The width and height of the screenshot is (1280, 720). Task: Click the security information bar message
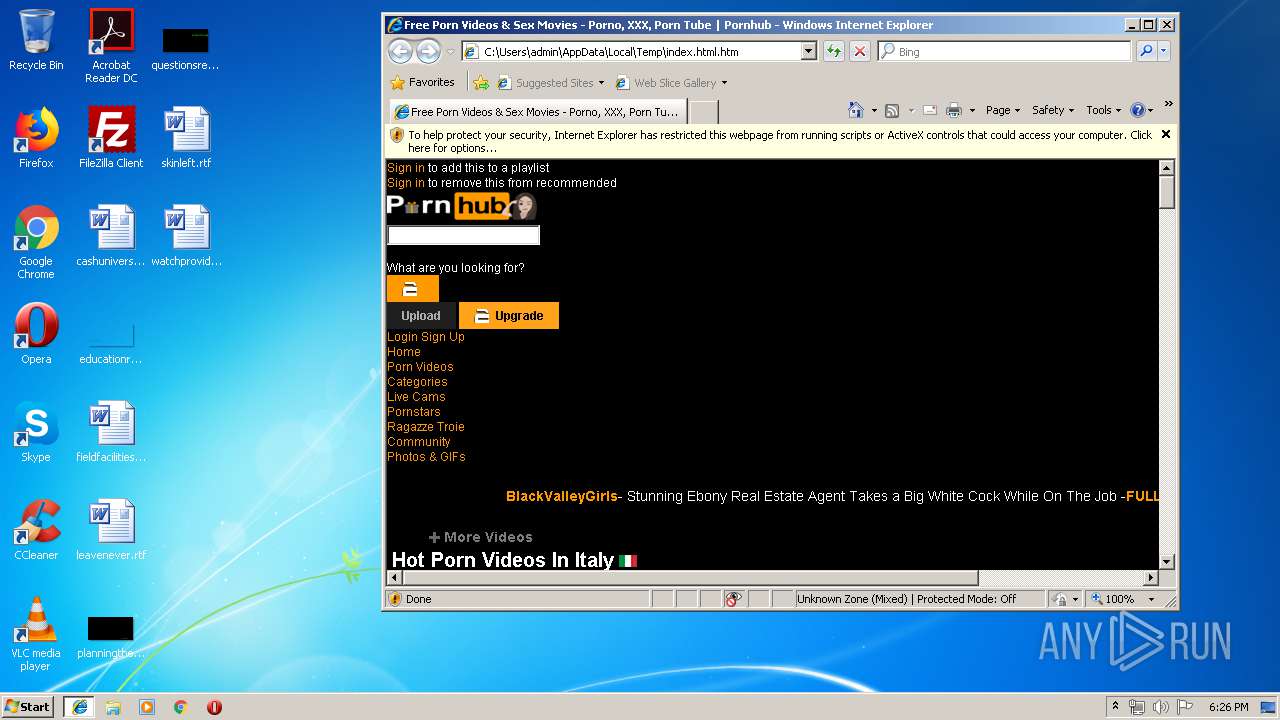pyautogui.click(x=780, y=141)
